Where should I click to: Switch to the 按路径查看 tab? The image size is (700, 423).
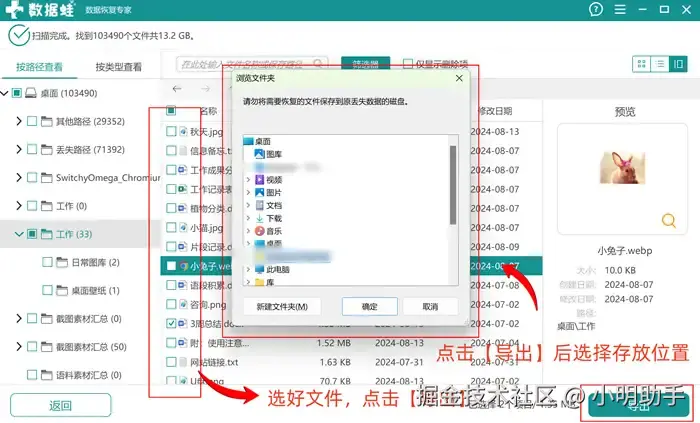point(39,67)
